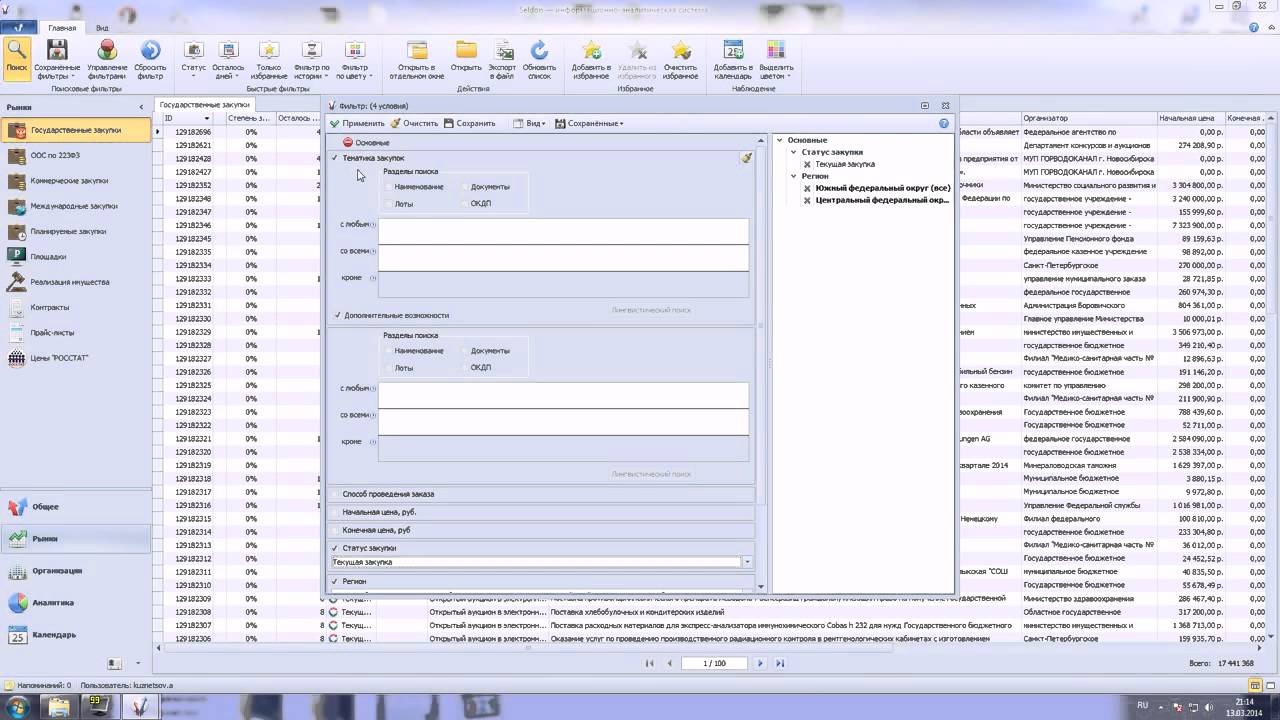Go to previous page arrow

tap(670, 663)
